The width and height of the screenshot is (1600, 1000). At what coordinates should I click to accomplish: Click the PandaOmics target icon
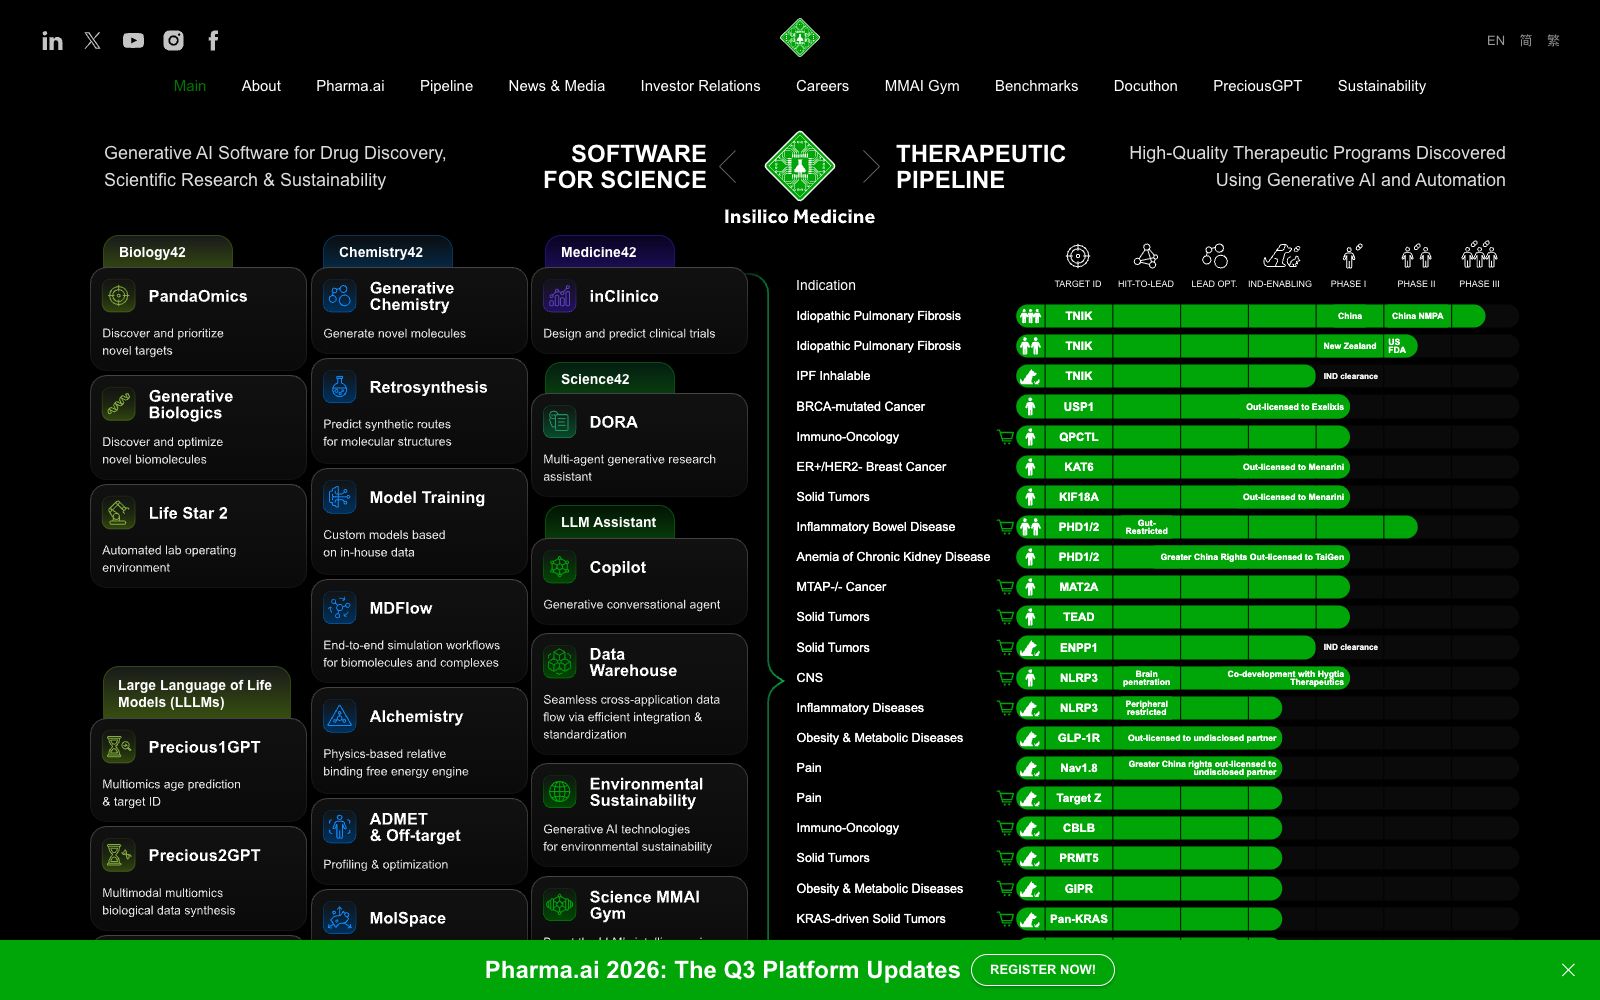tap(119, 296)
